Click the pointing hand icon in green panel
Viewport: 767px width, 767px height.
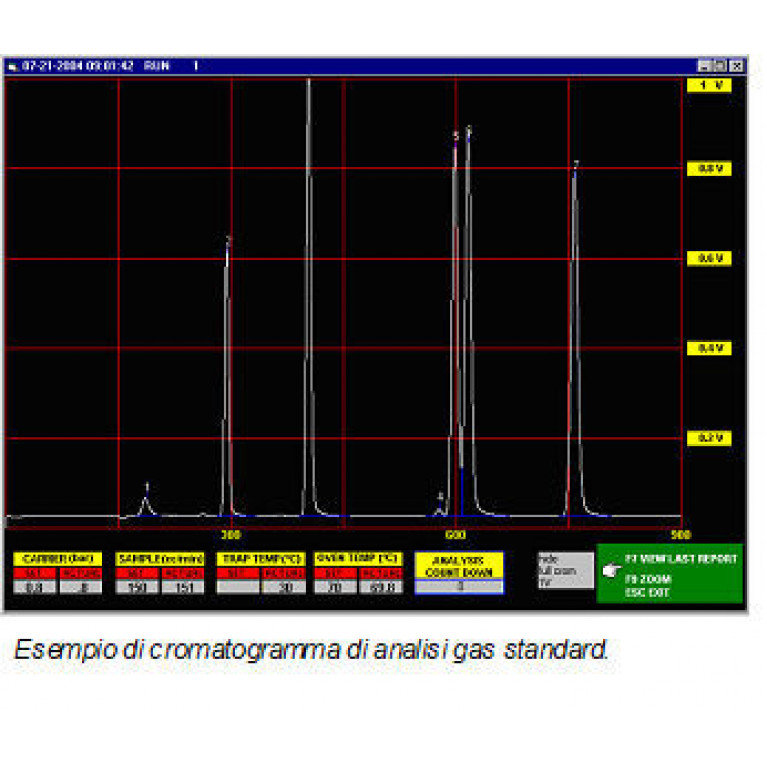click(611, 570)
